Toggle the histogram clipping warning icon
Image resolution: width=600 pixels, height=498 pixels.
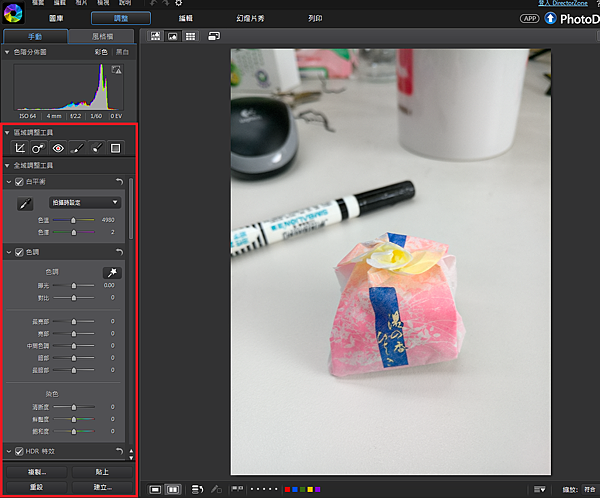(116, 70)
